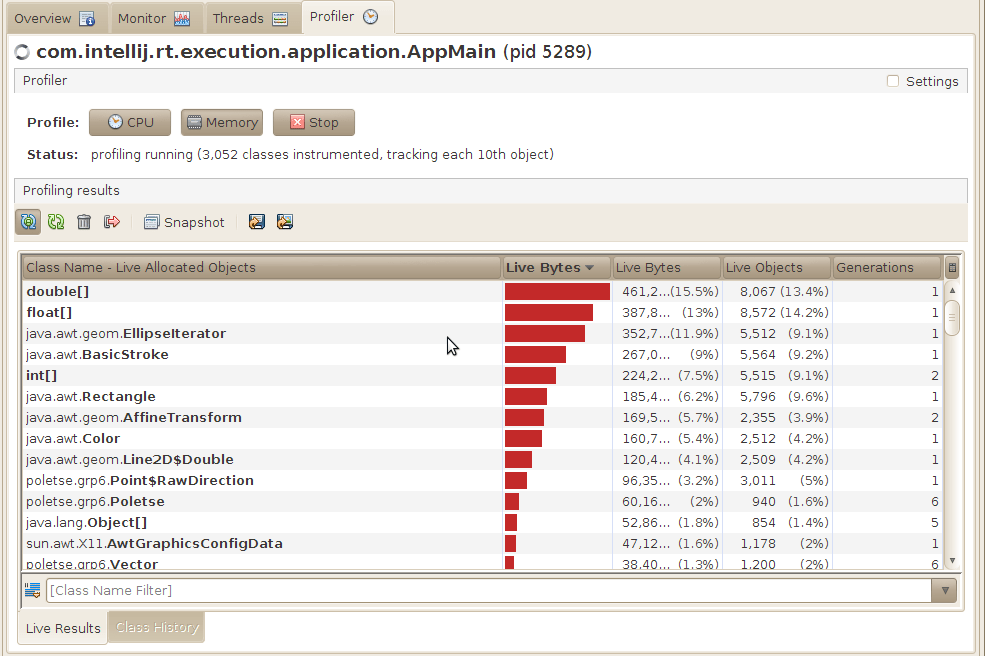Click the red bar for java.awt.BasicStroke

[x=536, y=354]
